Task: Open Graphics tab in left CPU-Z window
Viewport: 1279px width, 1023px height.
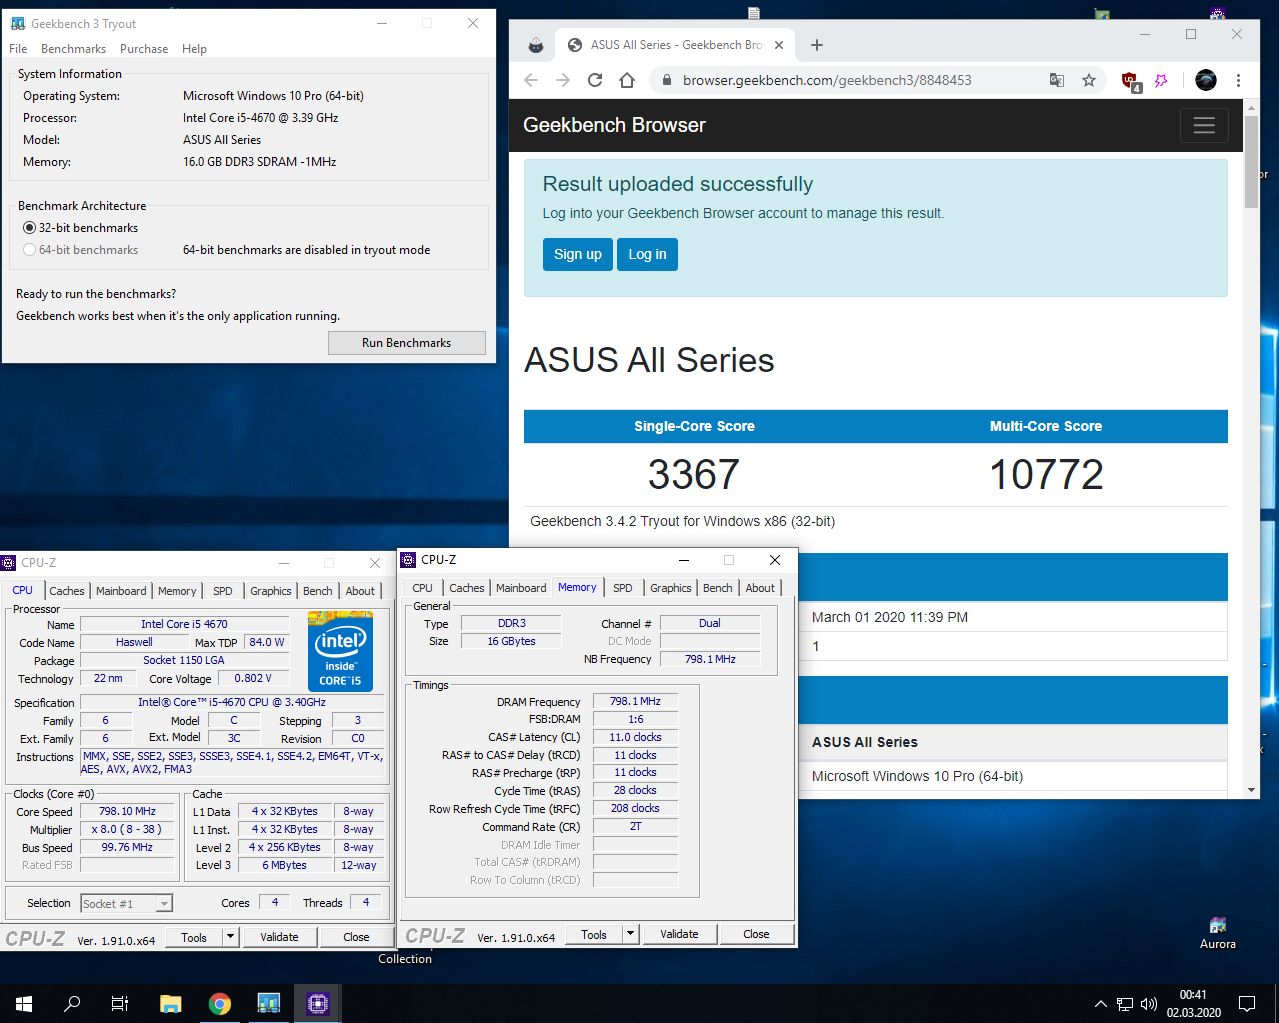Action: 271,591
